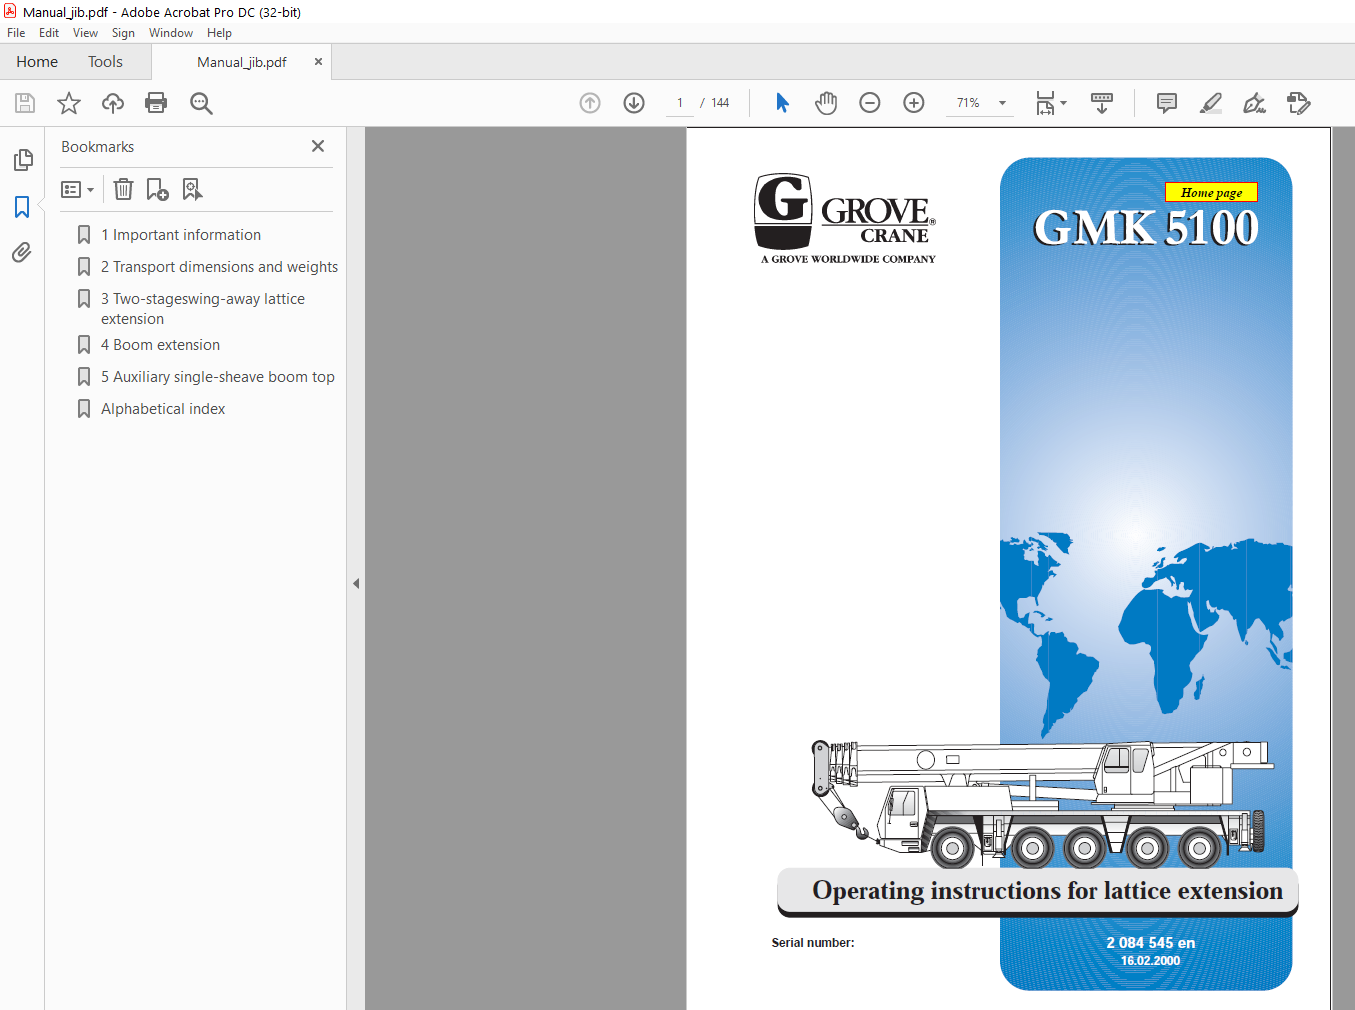Click find current bookmark icon

pyautogui.click(x=192, y=189)
